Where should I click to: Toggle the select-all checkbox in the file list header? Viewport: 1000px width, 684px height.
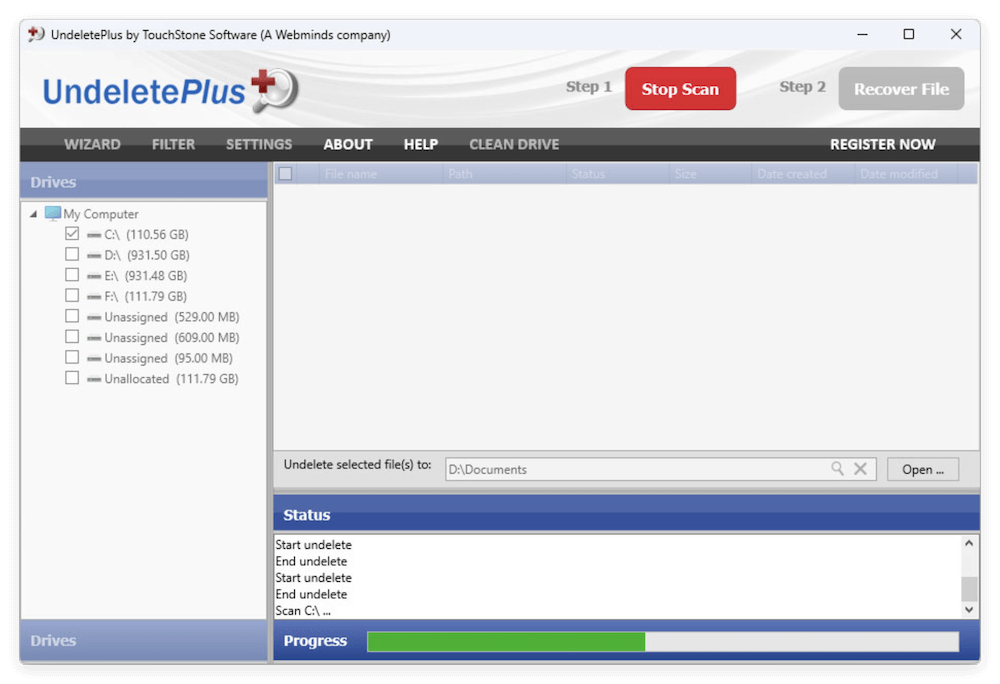click(x=285, y=172)
